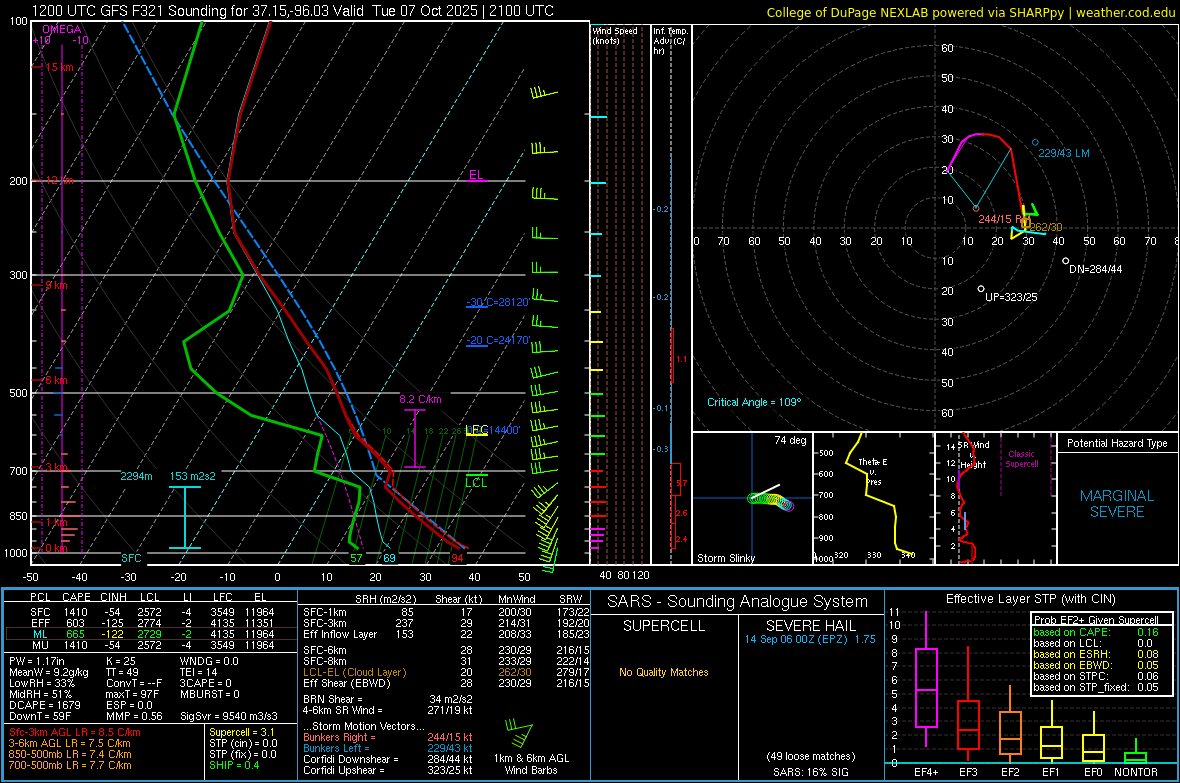Click the 'Corfidi Downshear = 284/44 kt' line
1180x783 pixels.
point(388,759)
